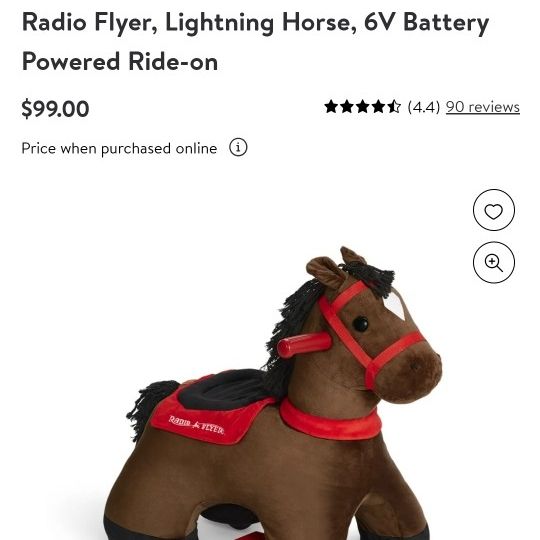Click the horse's black eye
Viewport: 540px width, 540px height.
[361, 324]
